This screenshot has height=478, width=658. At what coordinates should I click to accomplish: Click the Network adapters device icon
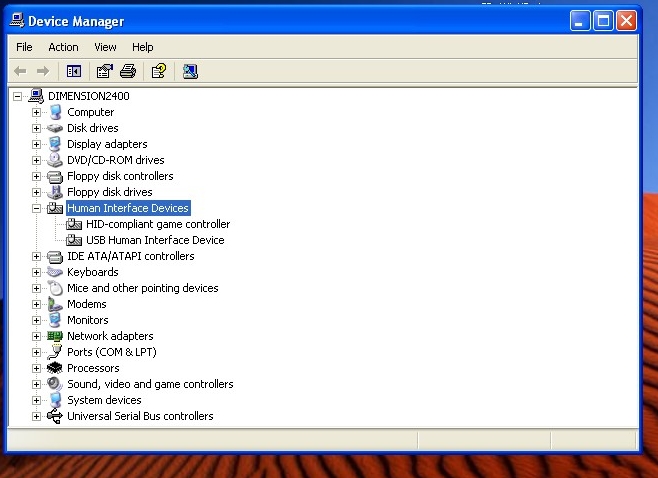(x=55, y=336)
